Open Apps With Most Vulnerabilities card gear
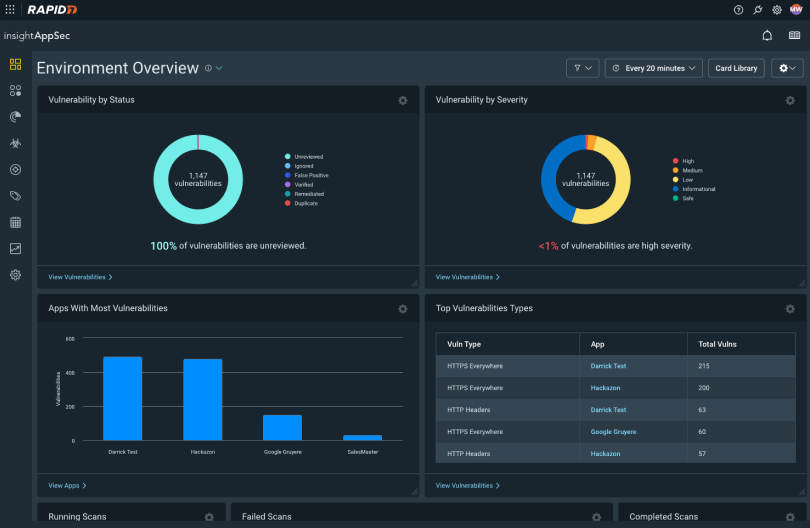The image size is (810, 528). click(x=402, y=309)
